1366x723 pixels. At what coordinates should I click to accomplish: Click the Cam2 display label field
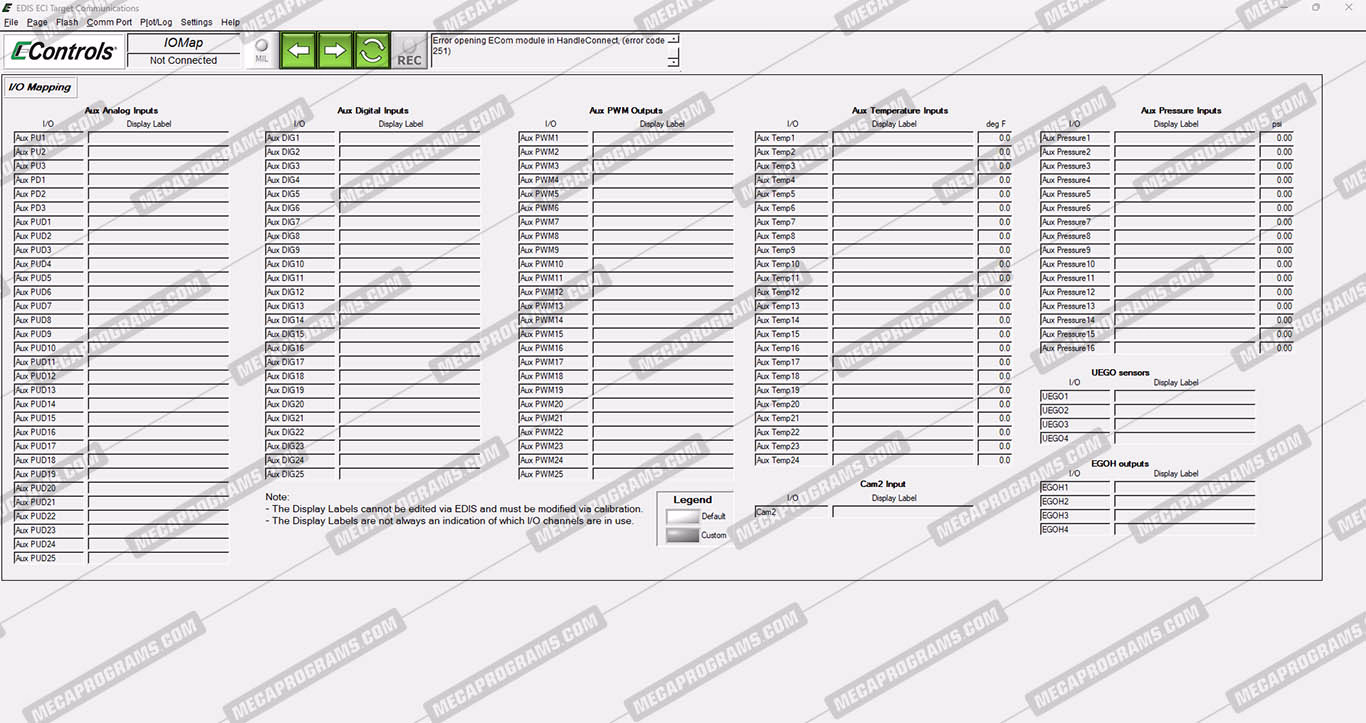901,512
